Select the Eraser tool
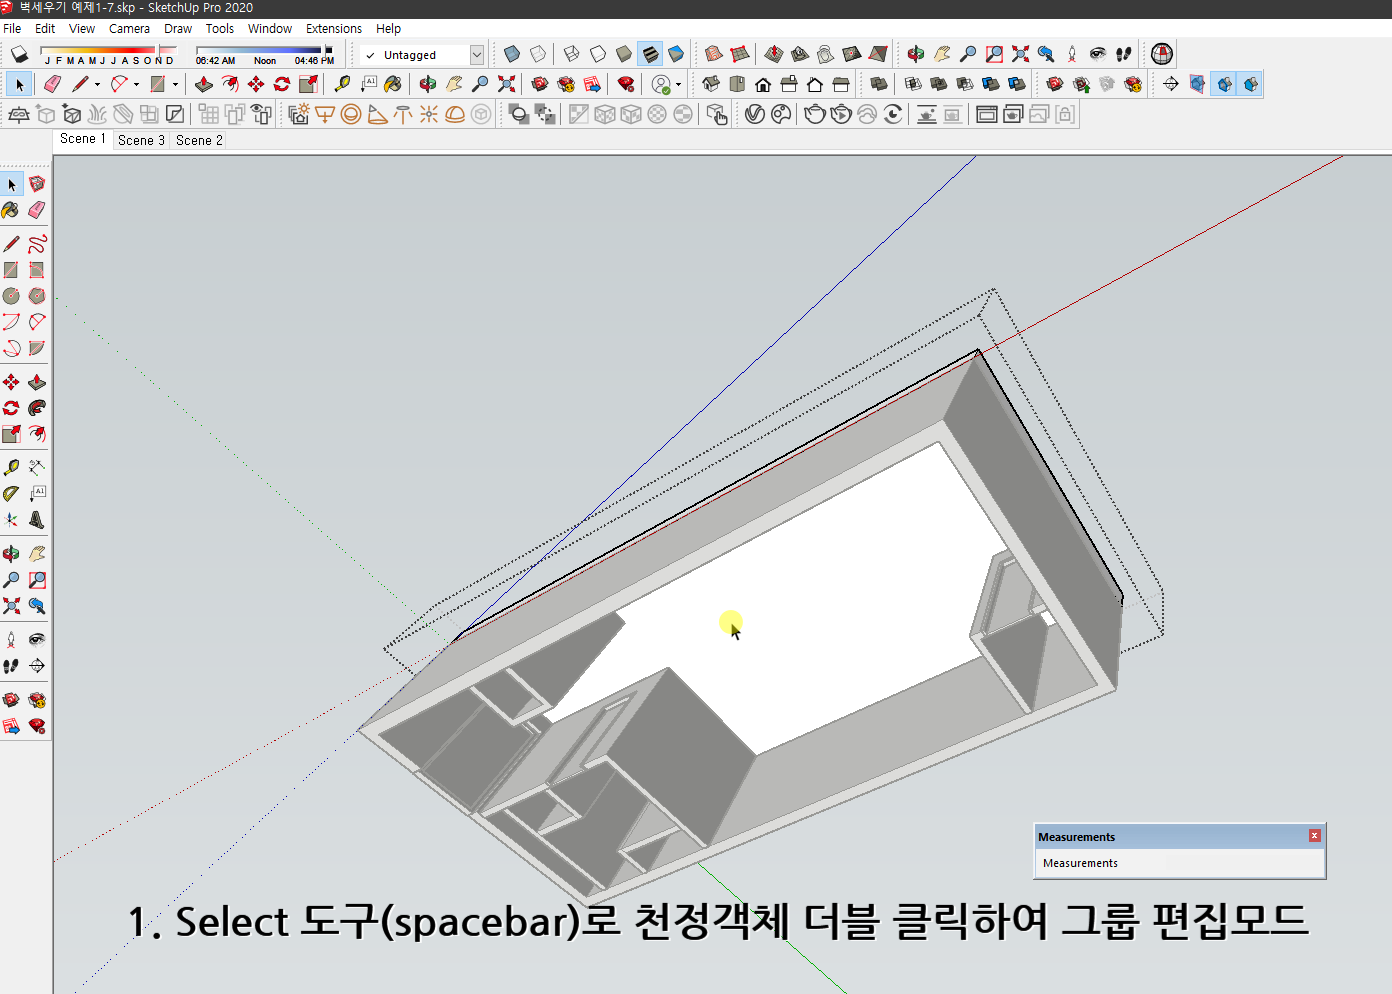1392x994 pixels. (x=52, y=84)
